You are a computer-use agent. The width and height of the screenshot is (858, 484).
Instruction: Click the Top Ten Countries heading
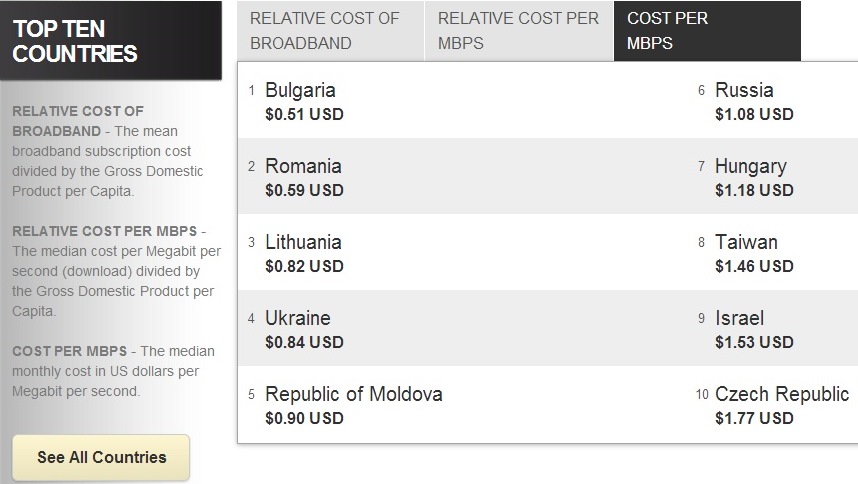point(75,41)
